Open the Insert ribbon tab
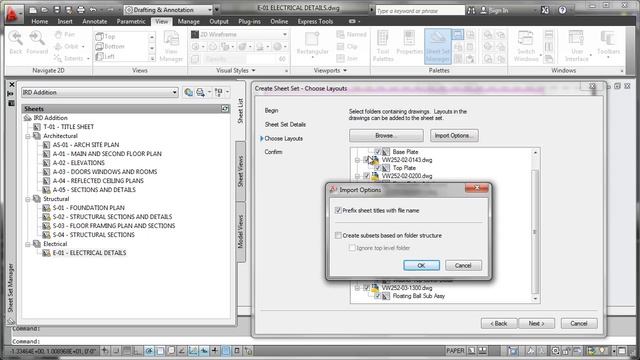This screenshot has height=360, width=640. pyautogui.click(x=65, y=22)
